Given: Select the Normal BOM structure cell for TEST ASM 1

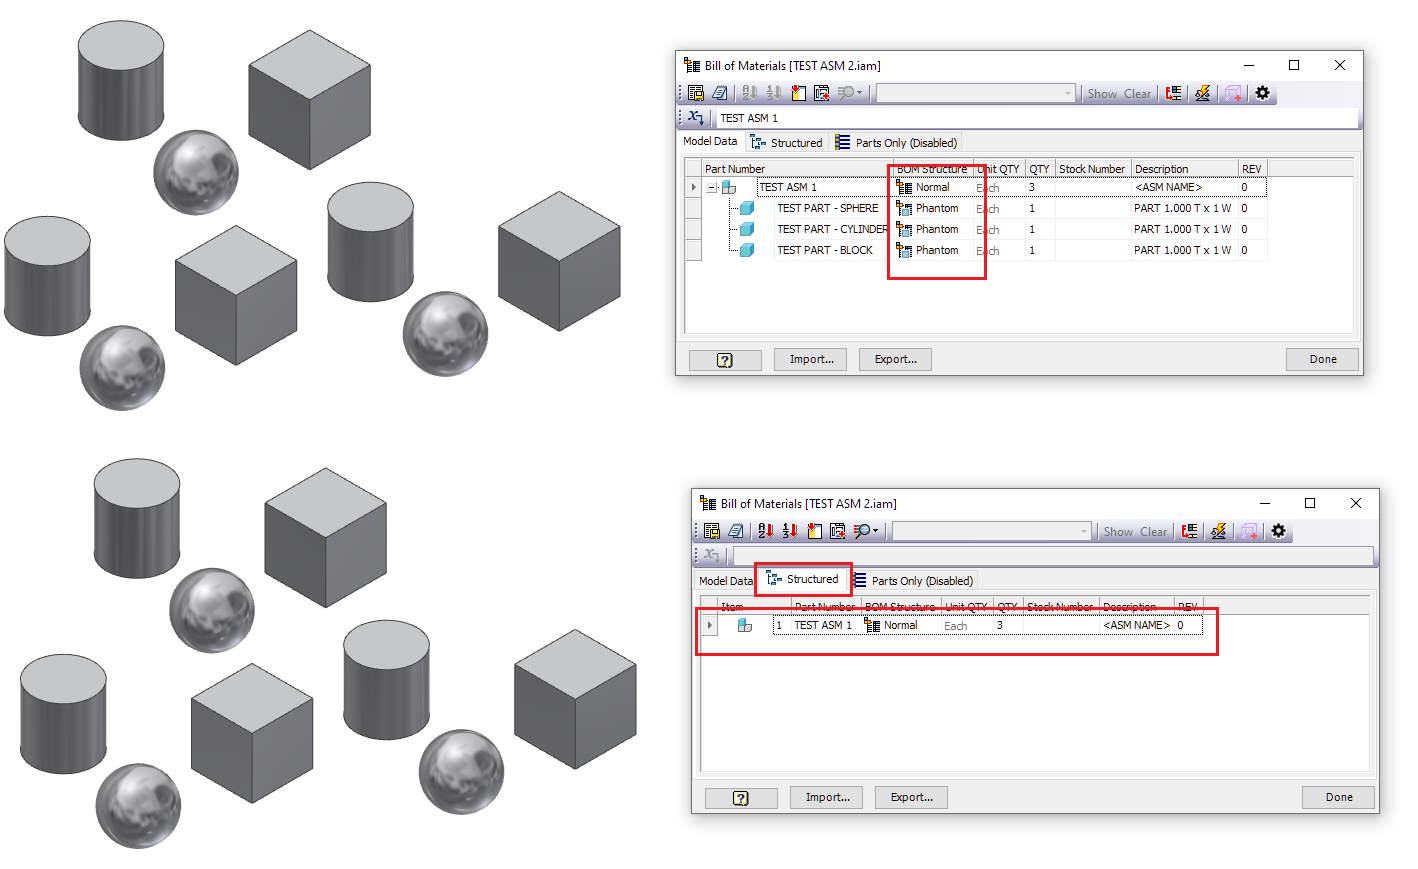Looking at the screenshot, I should click(x=932, y=187).
